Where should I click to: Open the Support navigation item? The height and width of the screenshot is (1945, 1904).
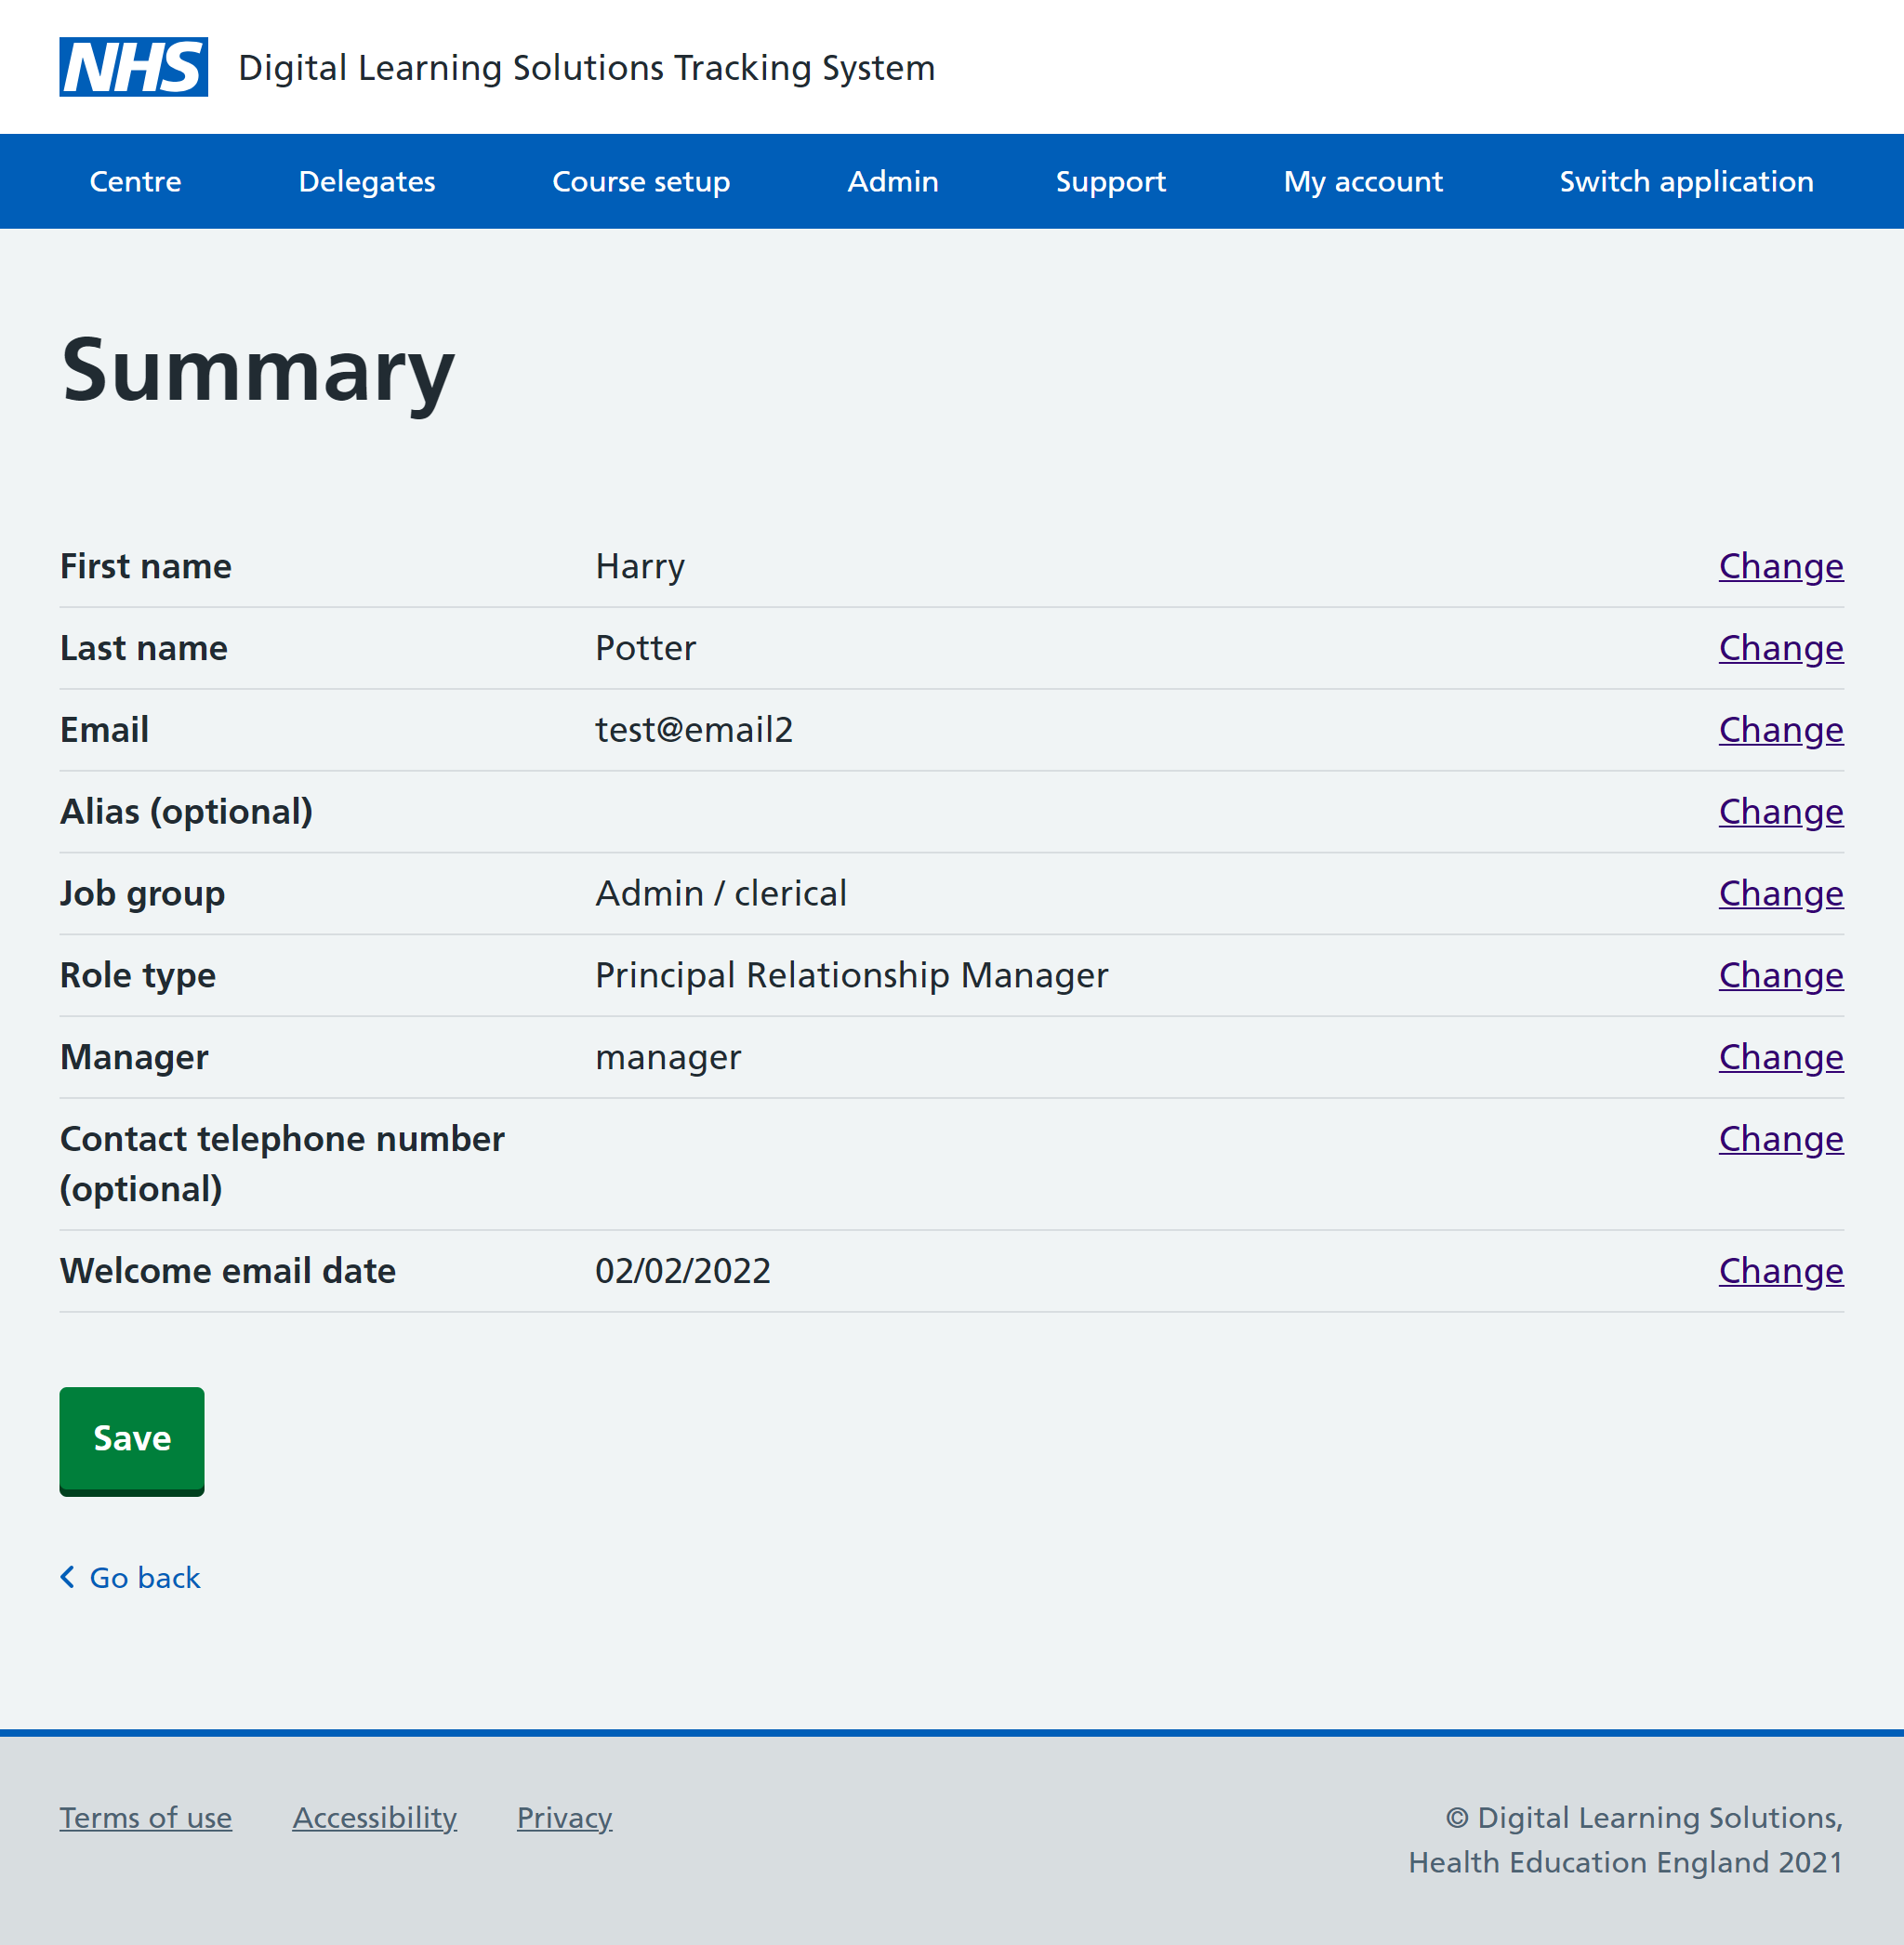1110,181
